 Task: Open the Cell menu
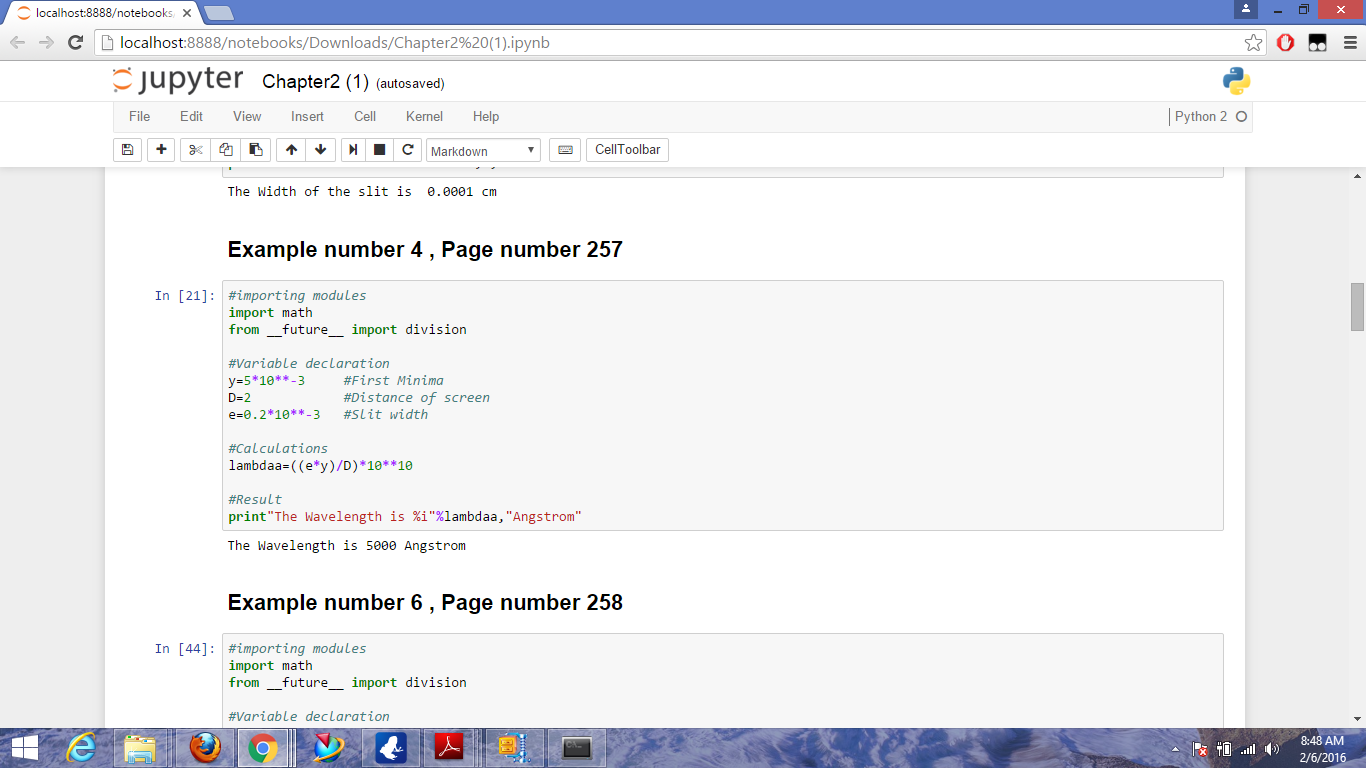[x=365, y=117]
